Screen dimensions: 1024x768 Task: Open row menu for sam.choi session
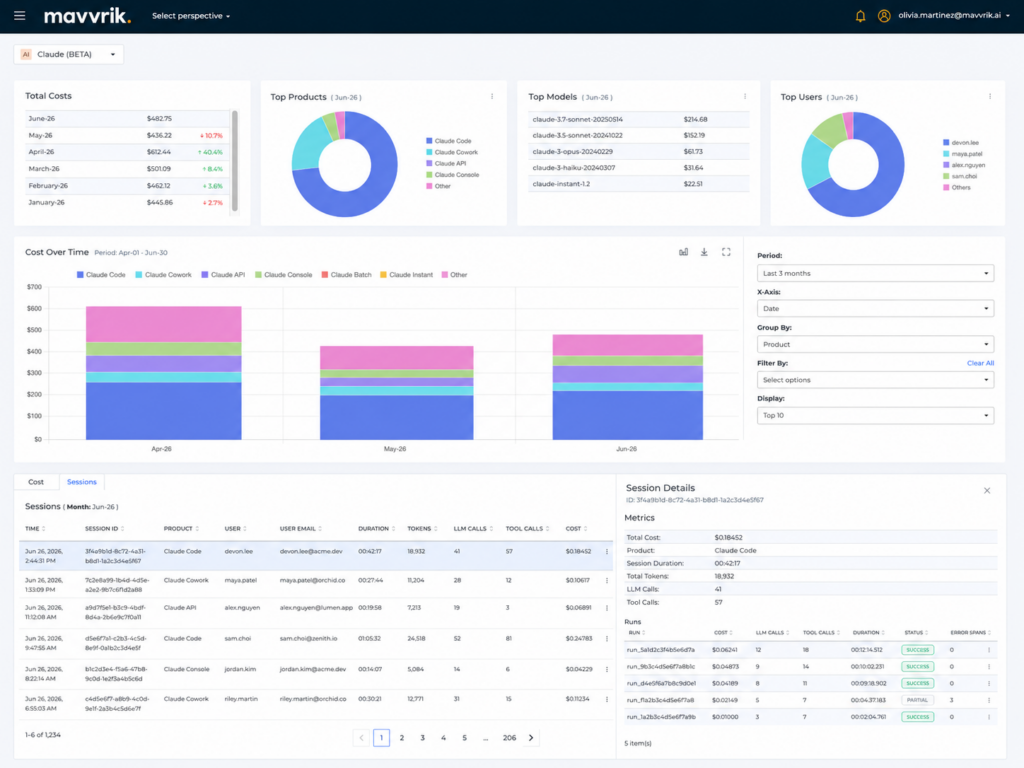coord(607,639)
